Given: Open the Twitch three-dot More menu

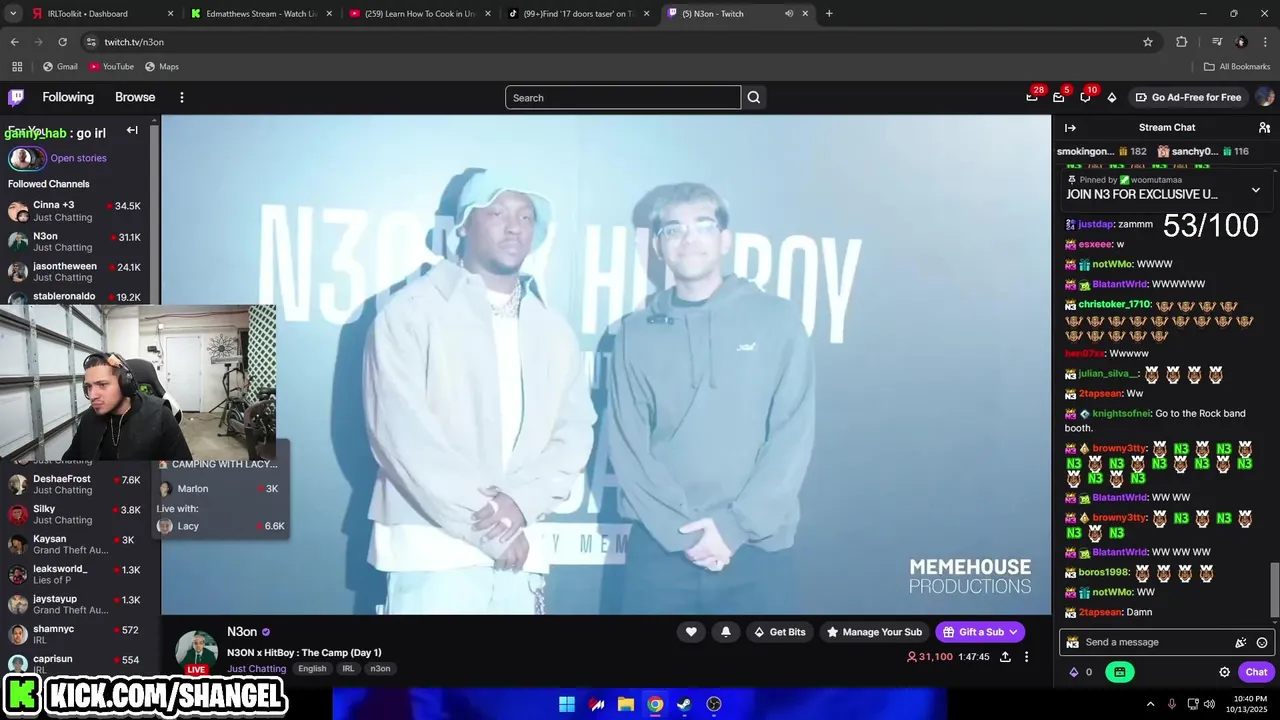Looking at the screenshot, I should 182,97.
